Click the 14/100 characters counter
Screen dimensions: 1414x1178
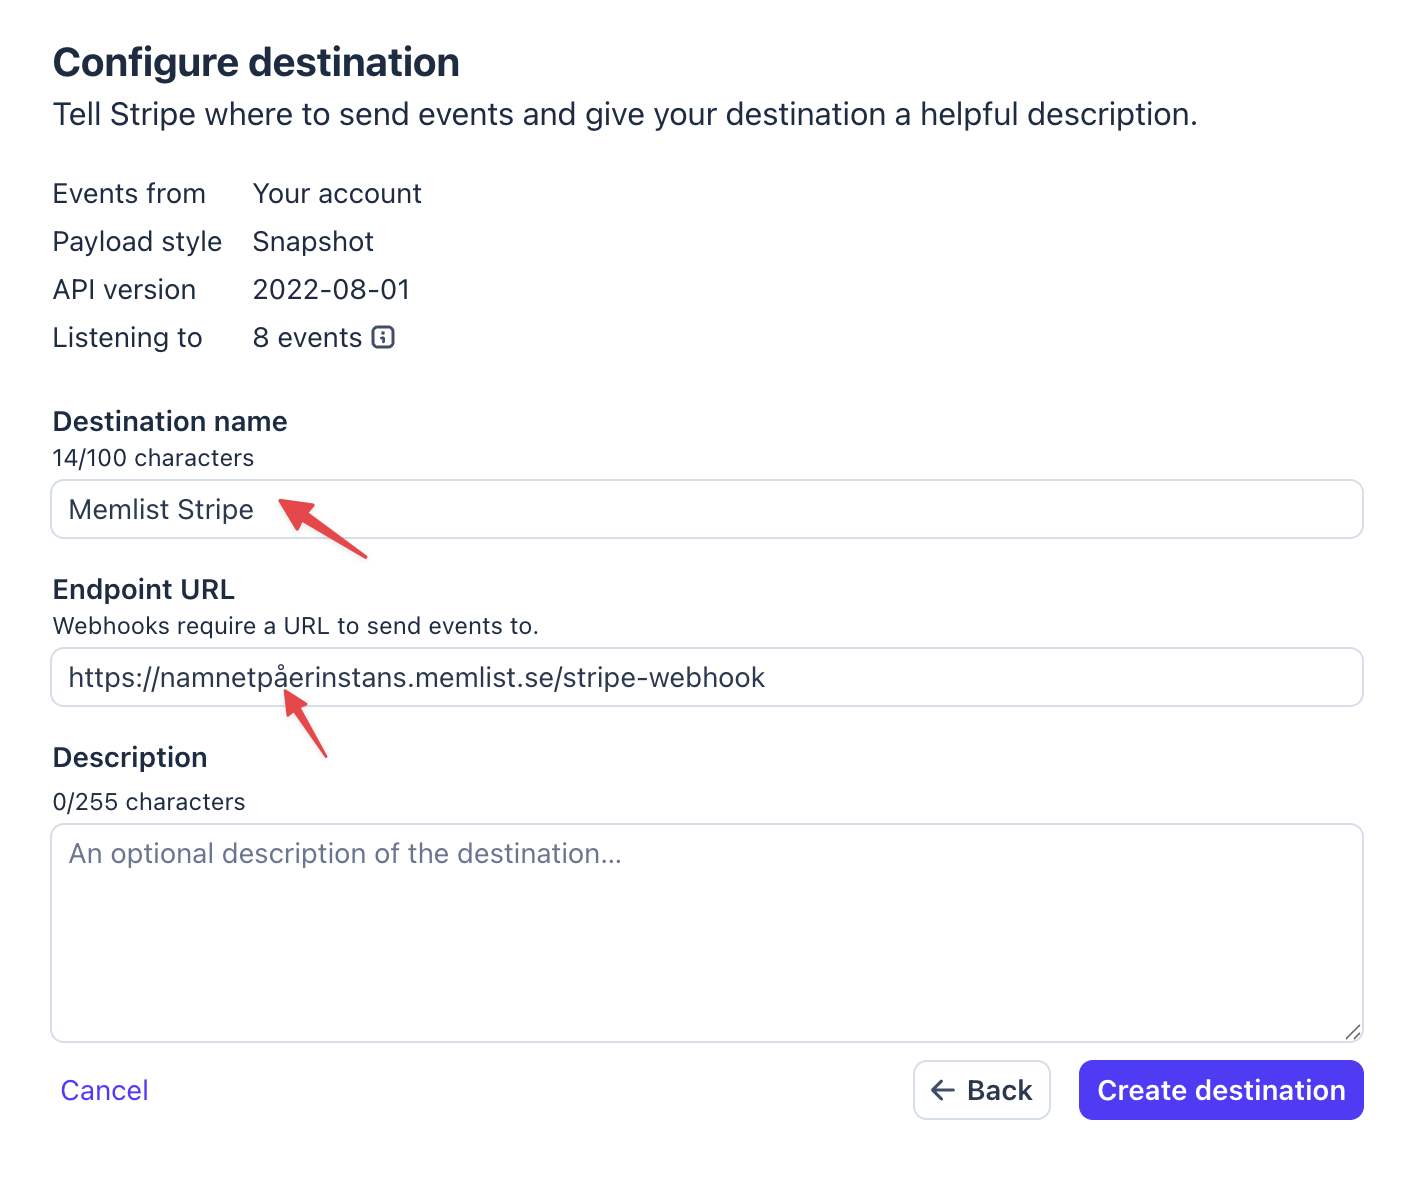pyautogui.click(x=153, y=458)
